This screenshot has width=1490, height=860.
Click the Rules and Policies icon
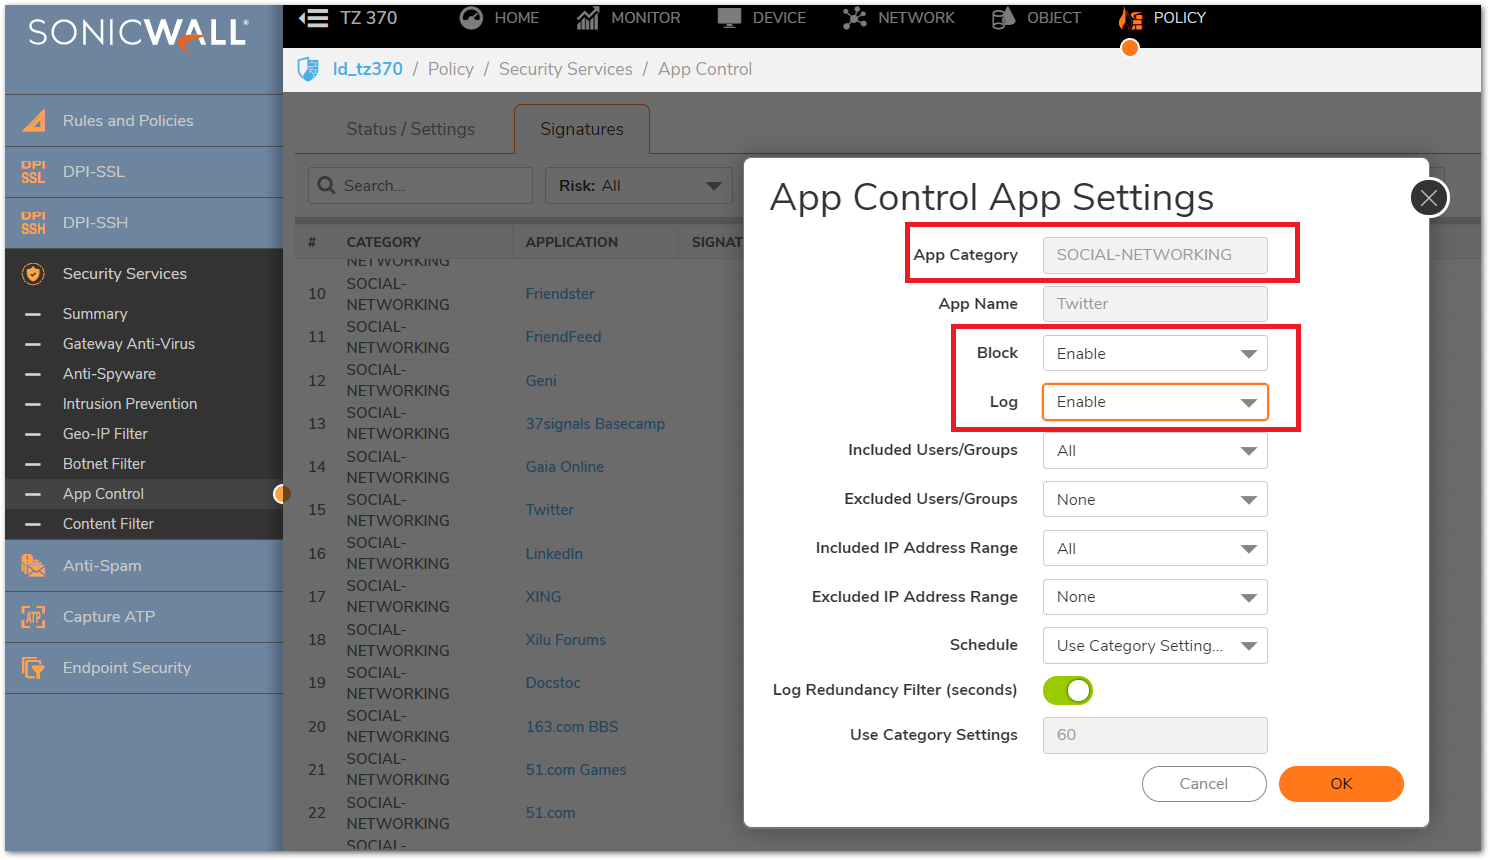pyautogui.click(x=34, y=121)
